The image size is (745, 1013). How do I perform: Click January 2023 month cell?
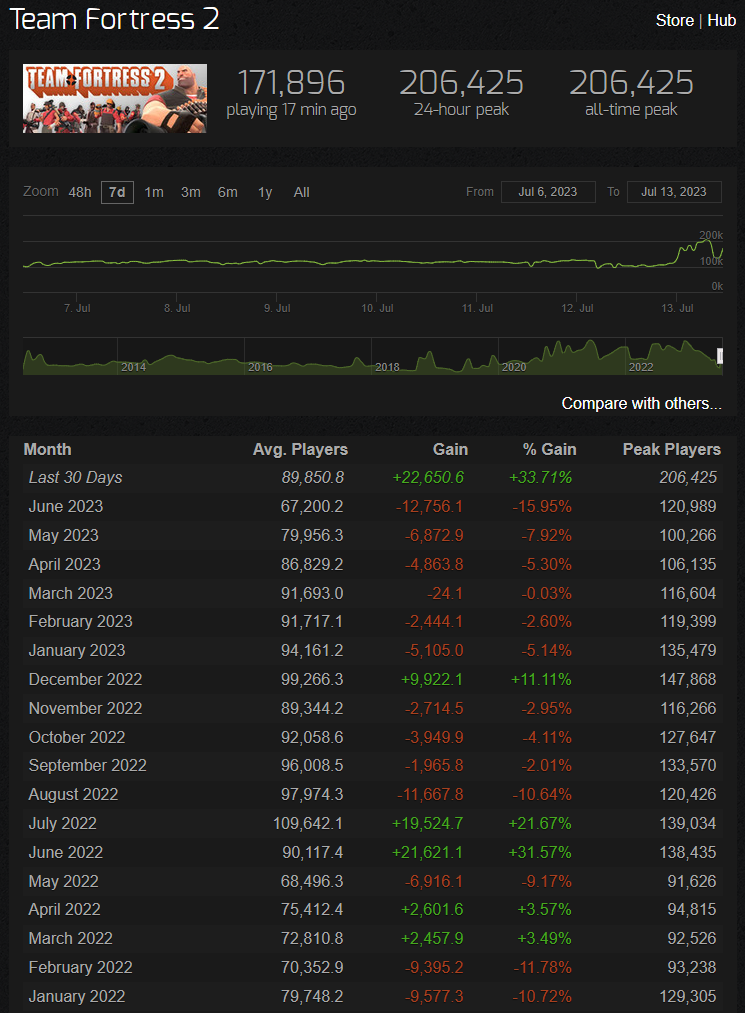point(77,651)
